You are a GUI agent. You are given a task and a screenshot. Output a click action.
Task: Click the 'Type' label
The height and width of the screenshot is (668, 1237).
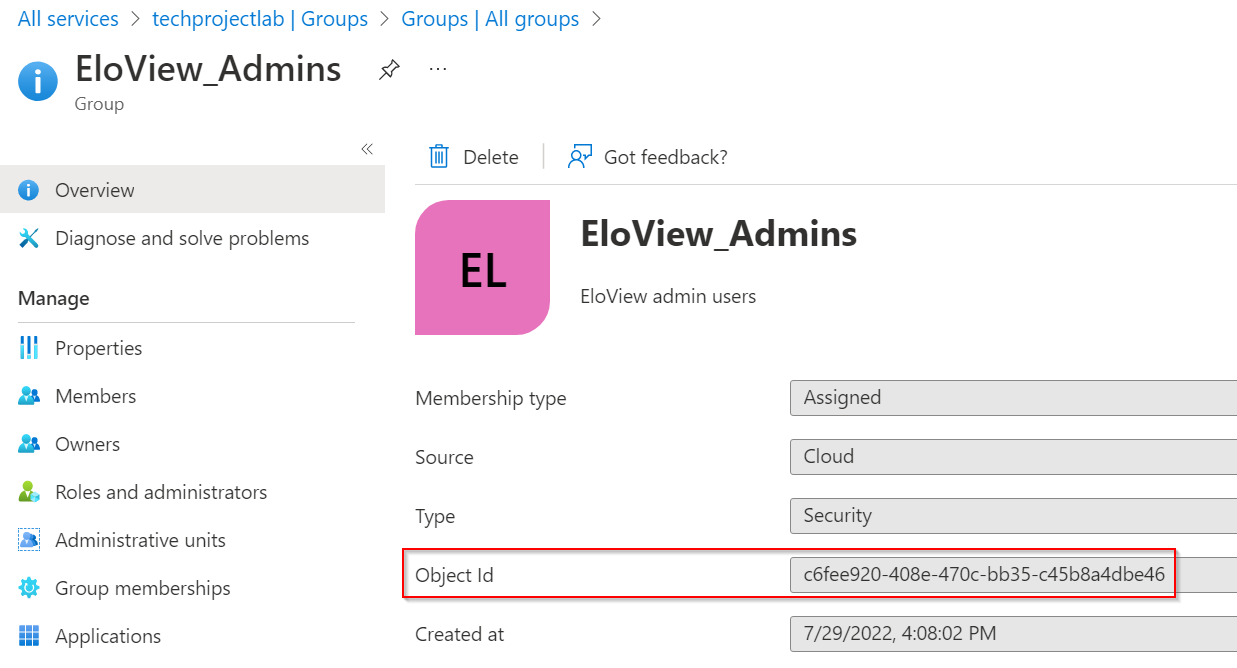(x=435, y=517)
